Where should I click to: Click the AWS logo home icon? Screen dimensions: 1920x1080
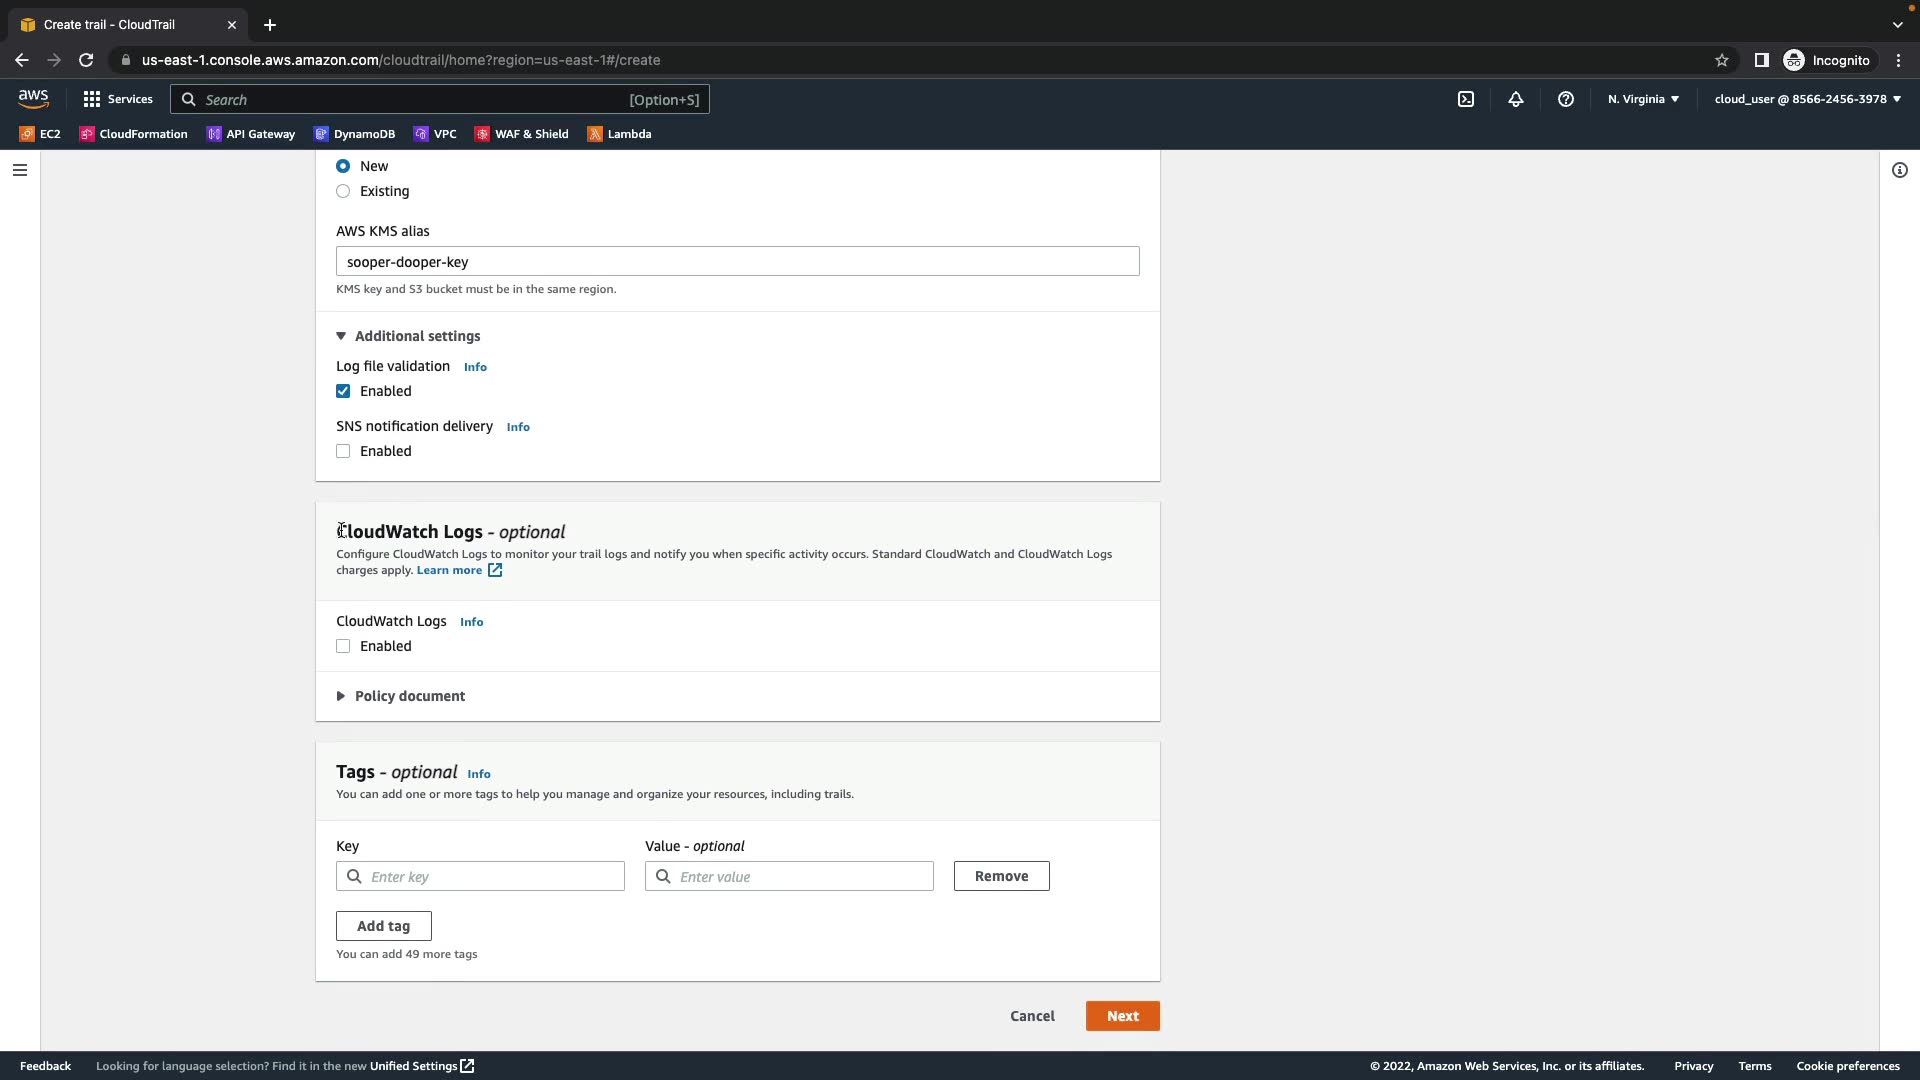(33, 98)
